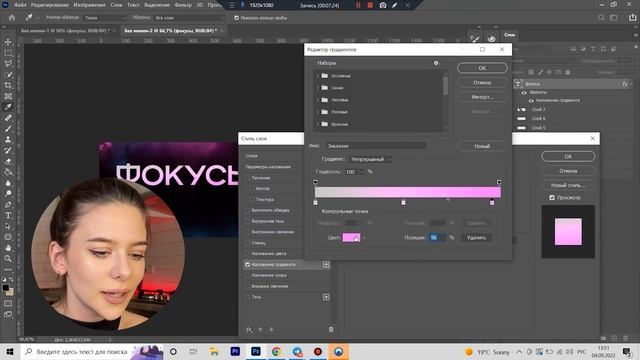640x360 pixels.
Task: Open the Изображение menu
Action: tap(89, 5)
